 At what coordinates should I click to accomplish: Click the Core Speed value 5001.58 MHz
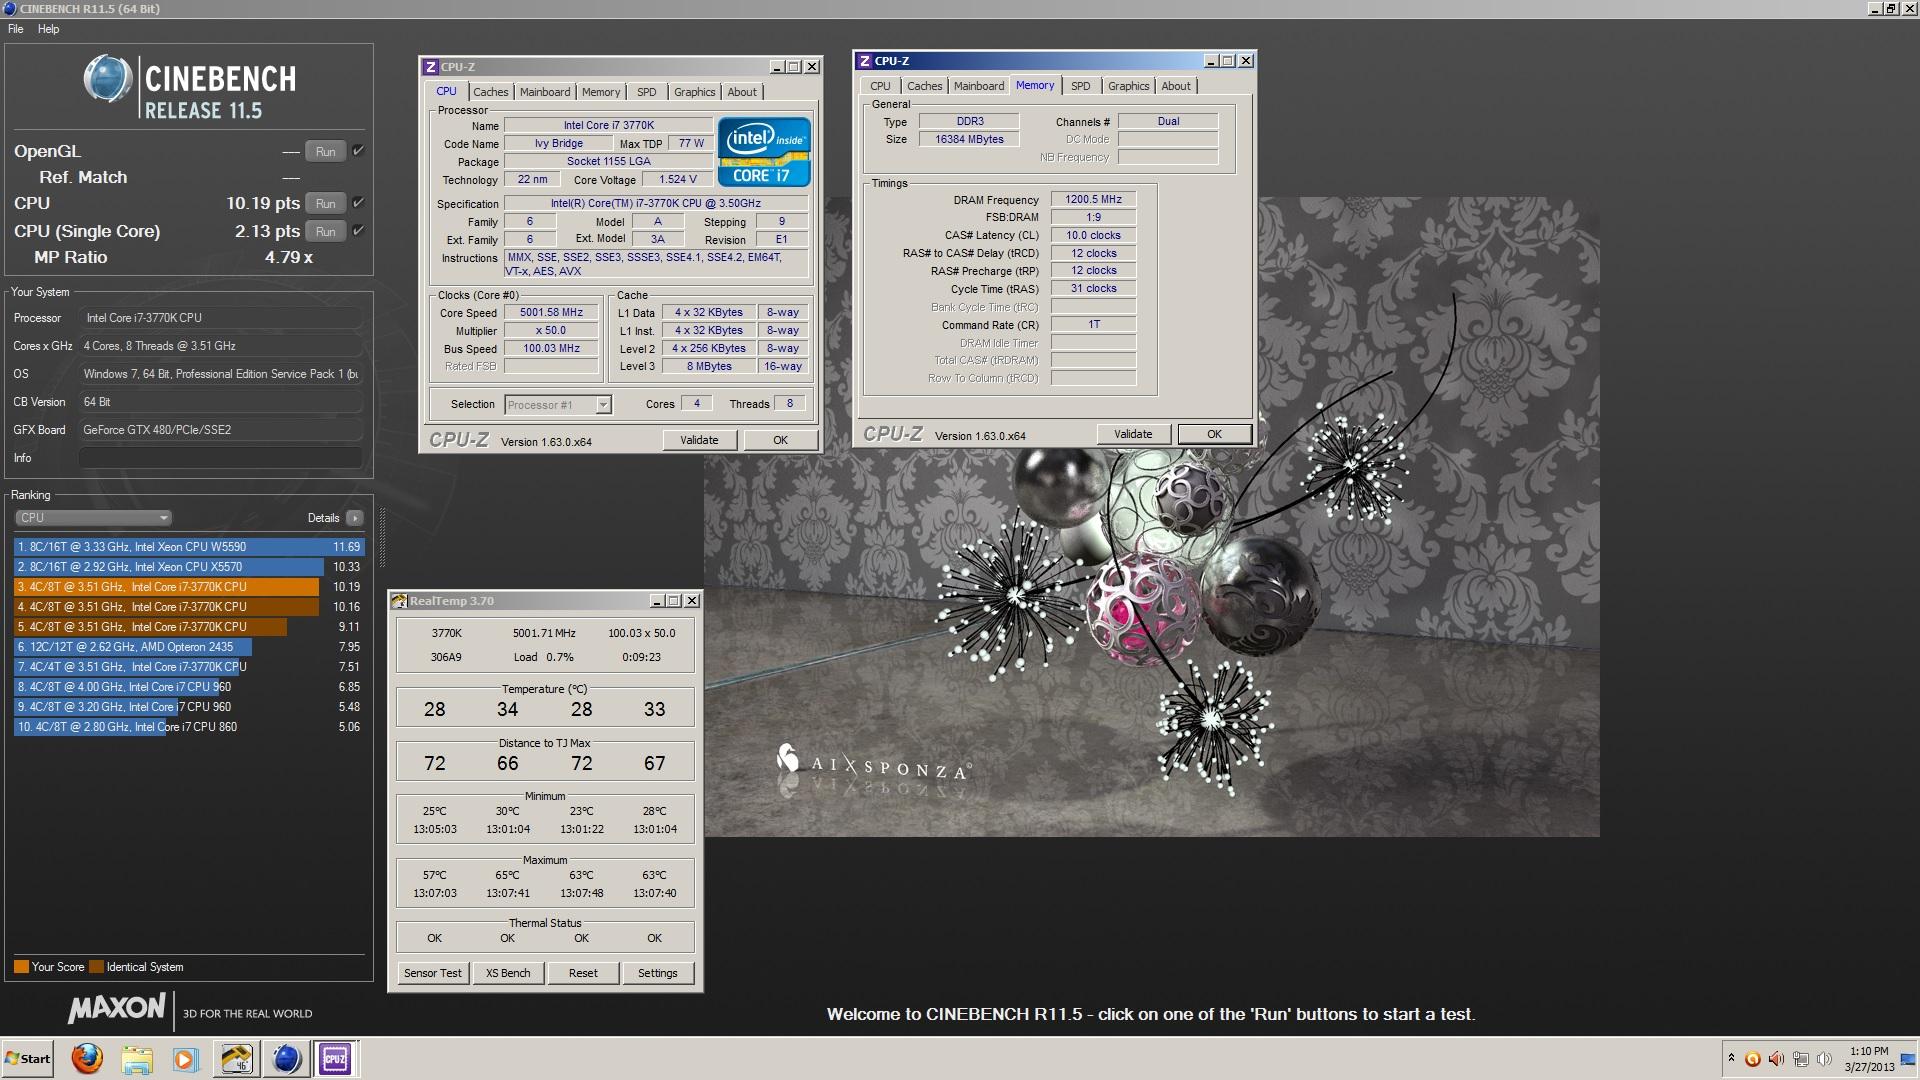point(551,313)
